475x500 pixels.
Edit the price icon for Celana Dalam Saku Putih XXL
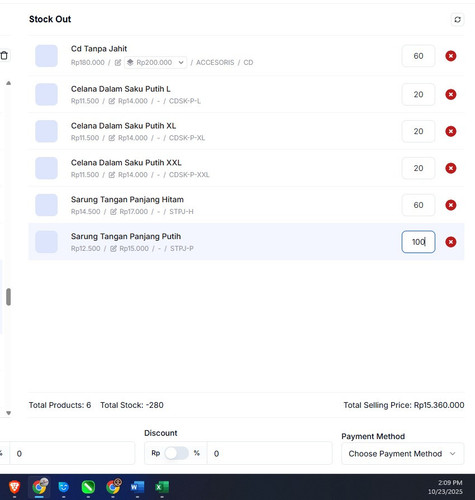pyautogui.click(x=112, y=175)
